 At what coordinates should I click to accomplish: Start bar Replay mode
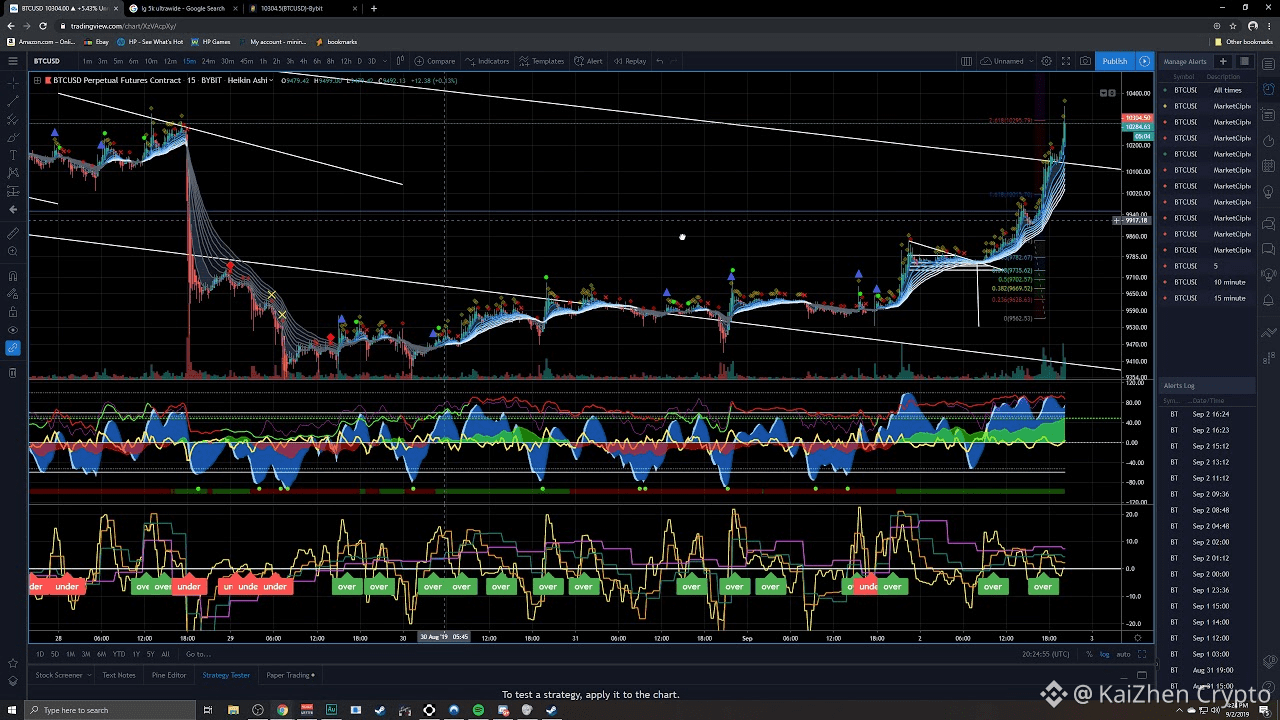630,61
